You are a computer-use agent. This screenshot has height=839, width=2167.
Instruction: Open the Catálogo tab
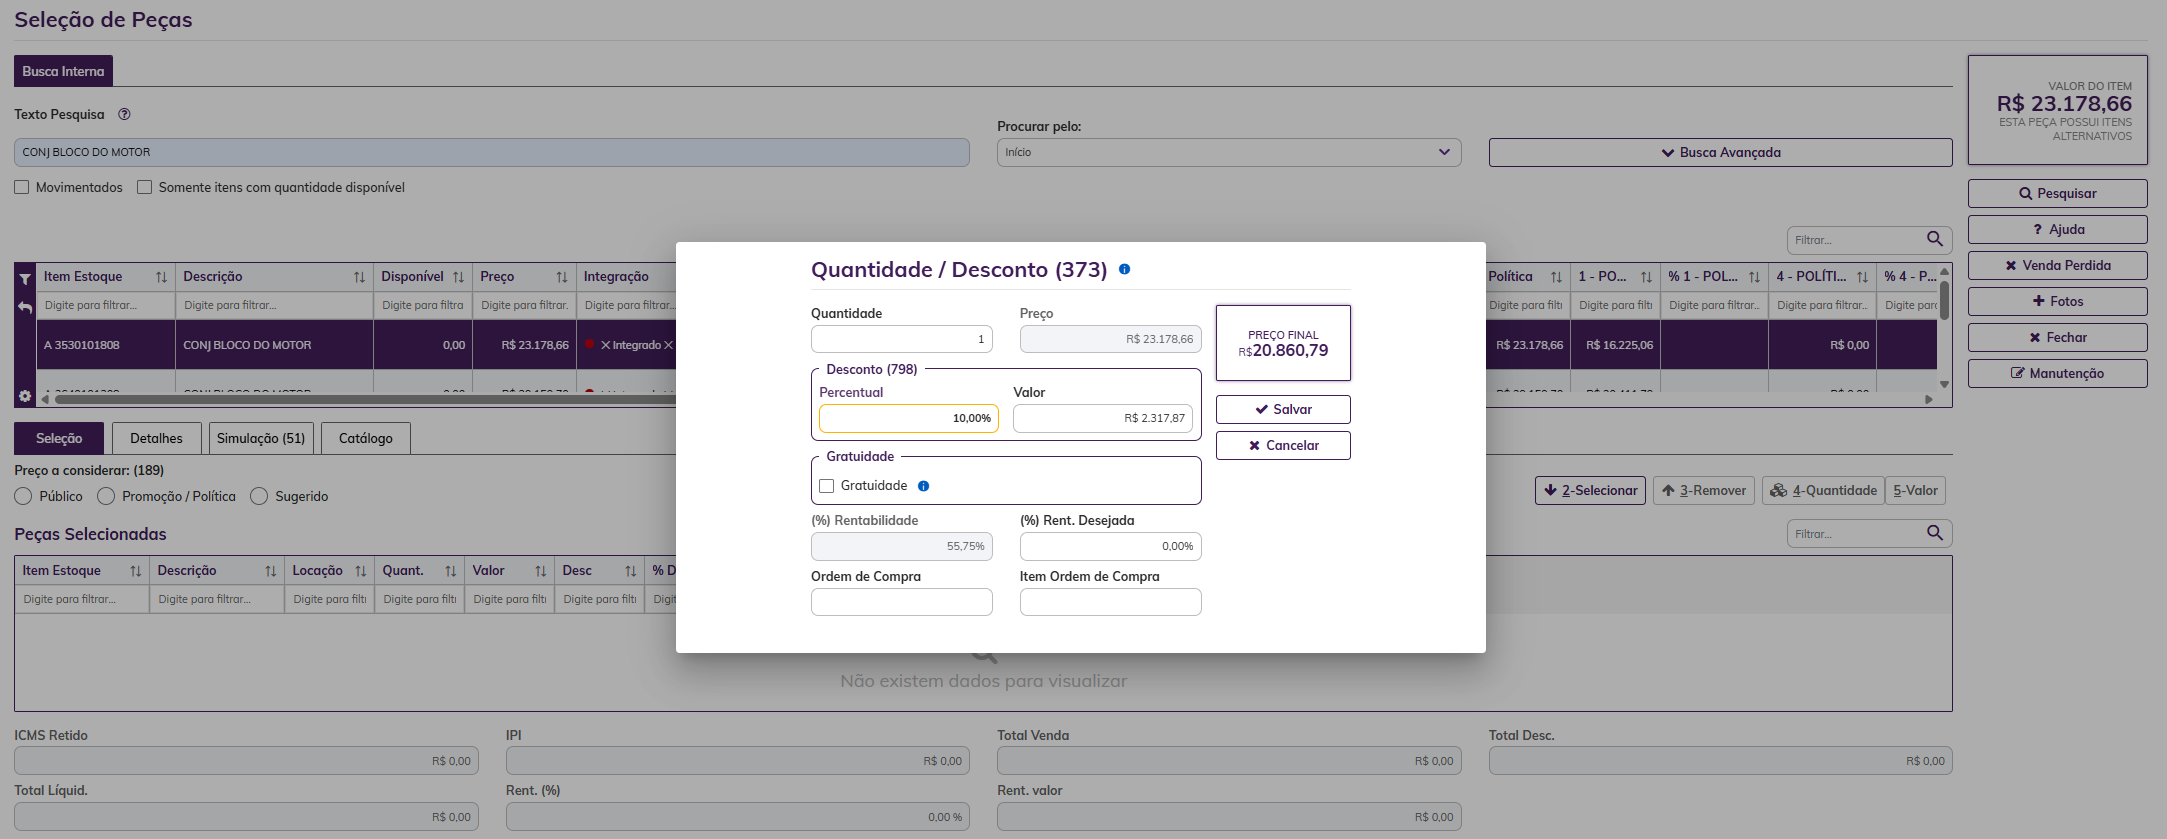[x=366, y=438]
